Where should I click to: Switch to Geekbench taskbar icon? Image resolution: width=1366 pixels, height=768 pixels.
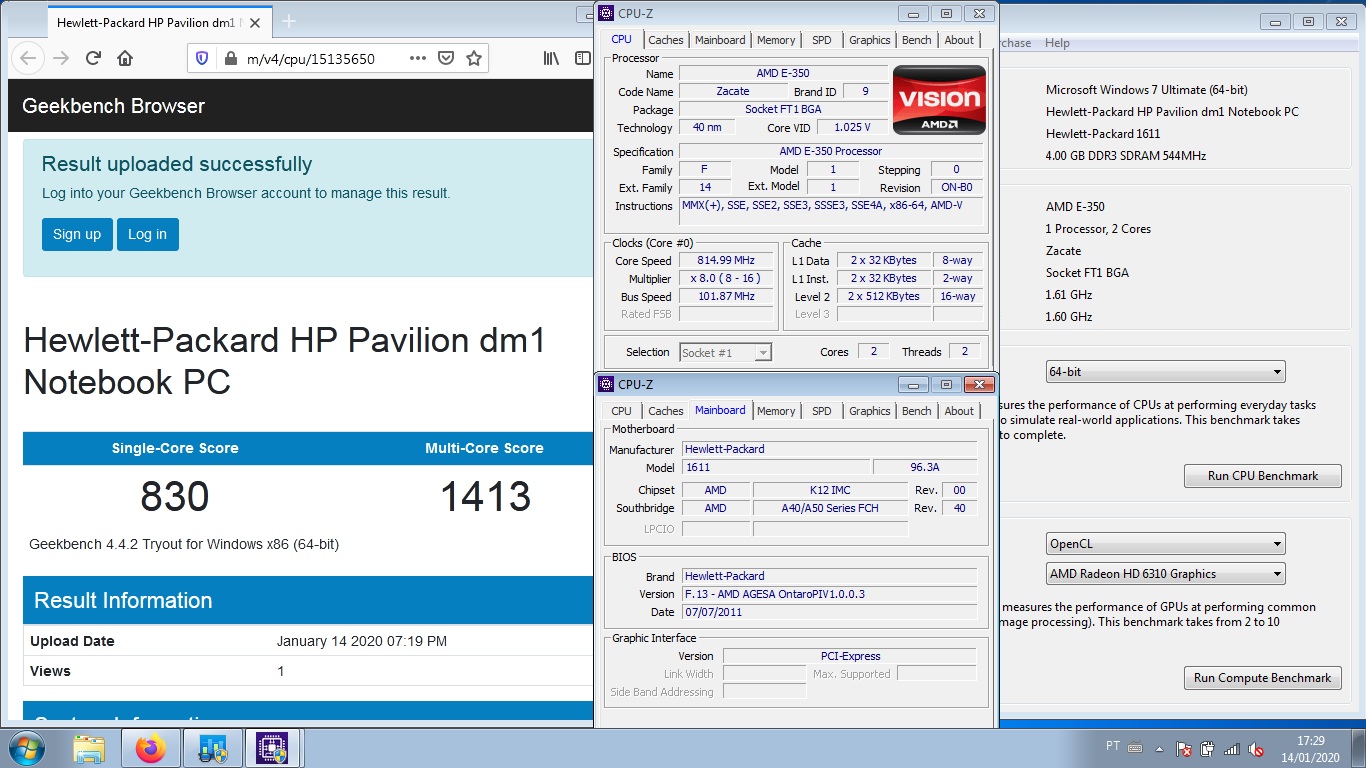pyautogui.click(x=214, y=748)
